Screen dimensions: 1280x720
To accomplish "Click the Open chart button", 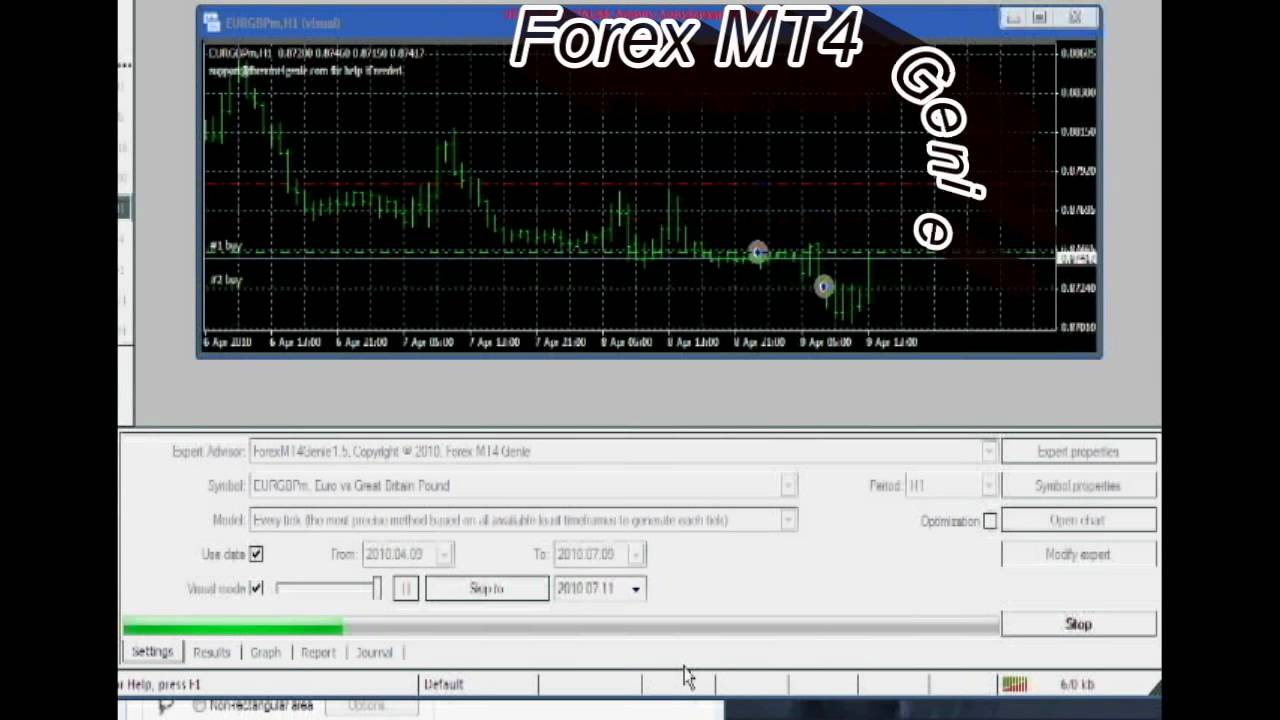I will click(x=1078, y=520).
